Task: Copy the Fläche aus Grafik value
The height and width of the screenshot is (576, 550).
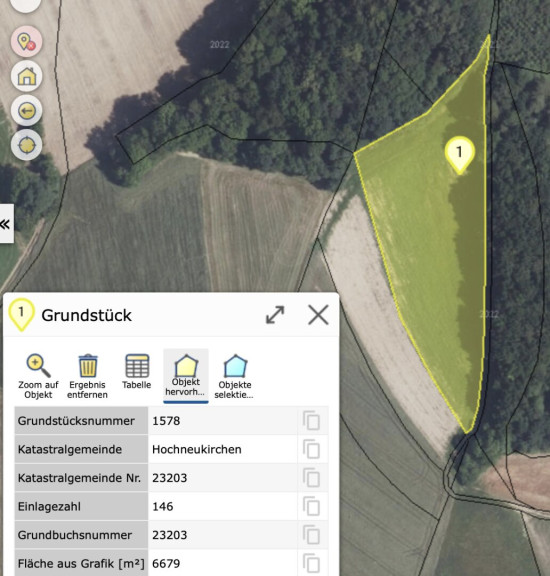Action: coord(311,564)
